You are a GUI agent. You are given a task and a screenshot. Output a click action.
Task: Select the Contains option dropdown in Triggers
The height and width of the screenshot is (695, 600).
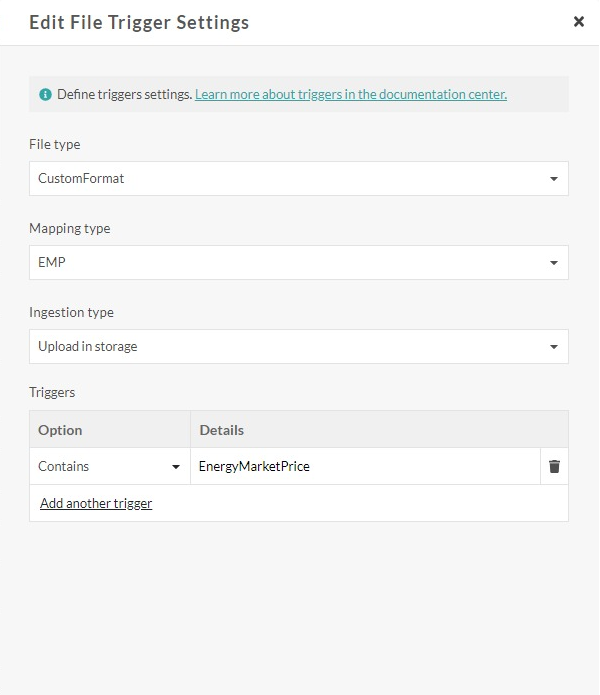[x=105, y=466]
